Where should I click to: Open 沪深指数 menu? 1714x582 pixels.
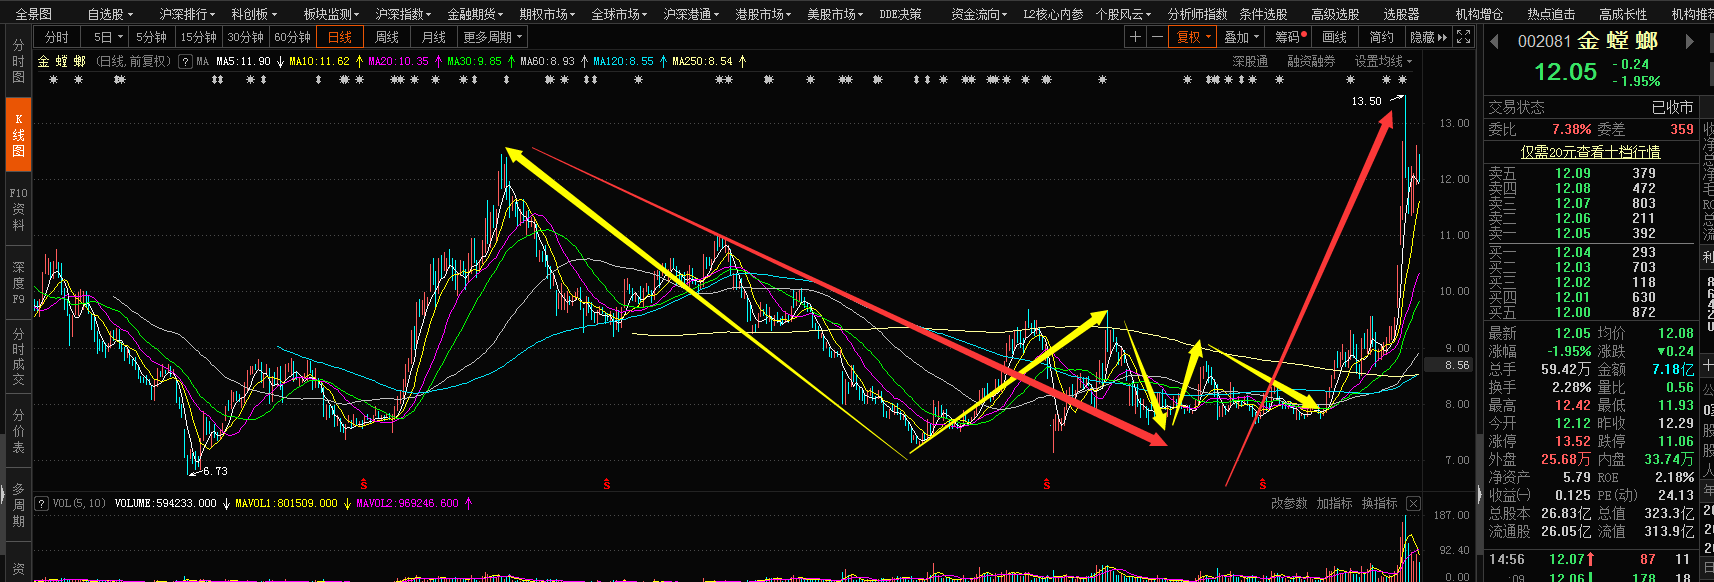click(x=403, y=14)
